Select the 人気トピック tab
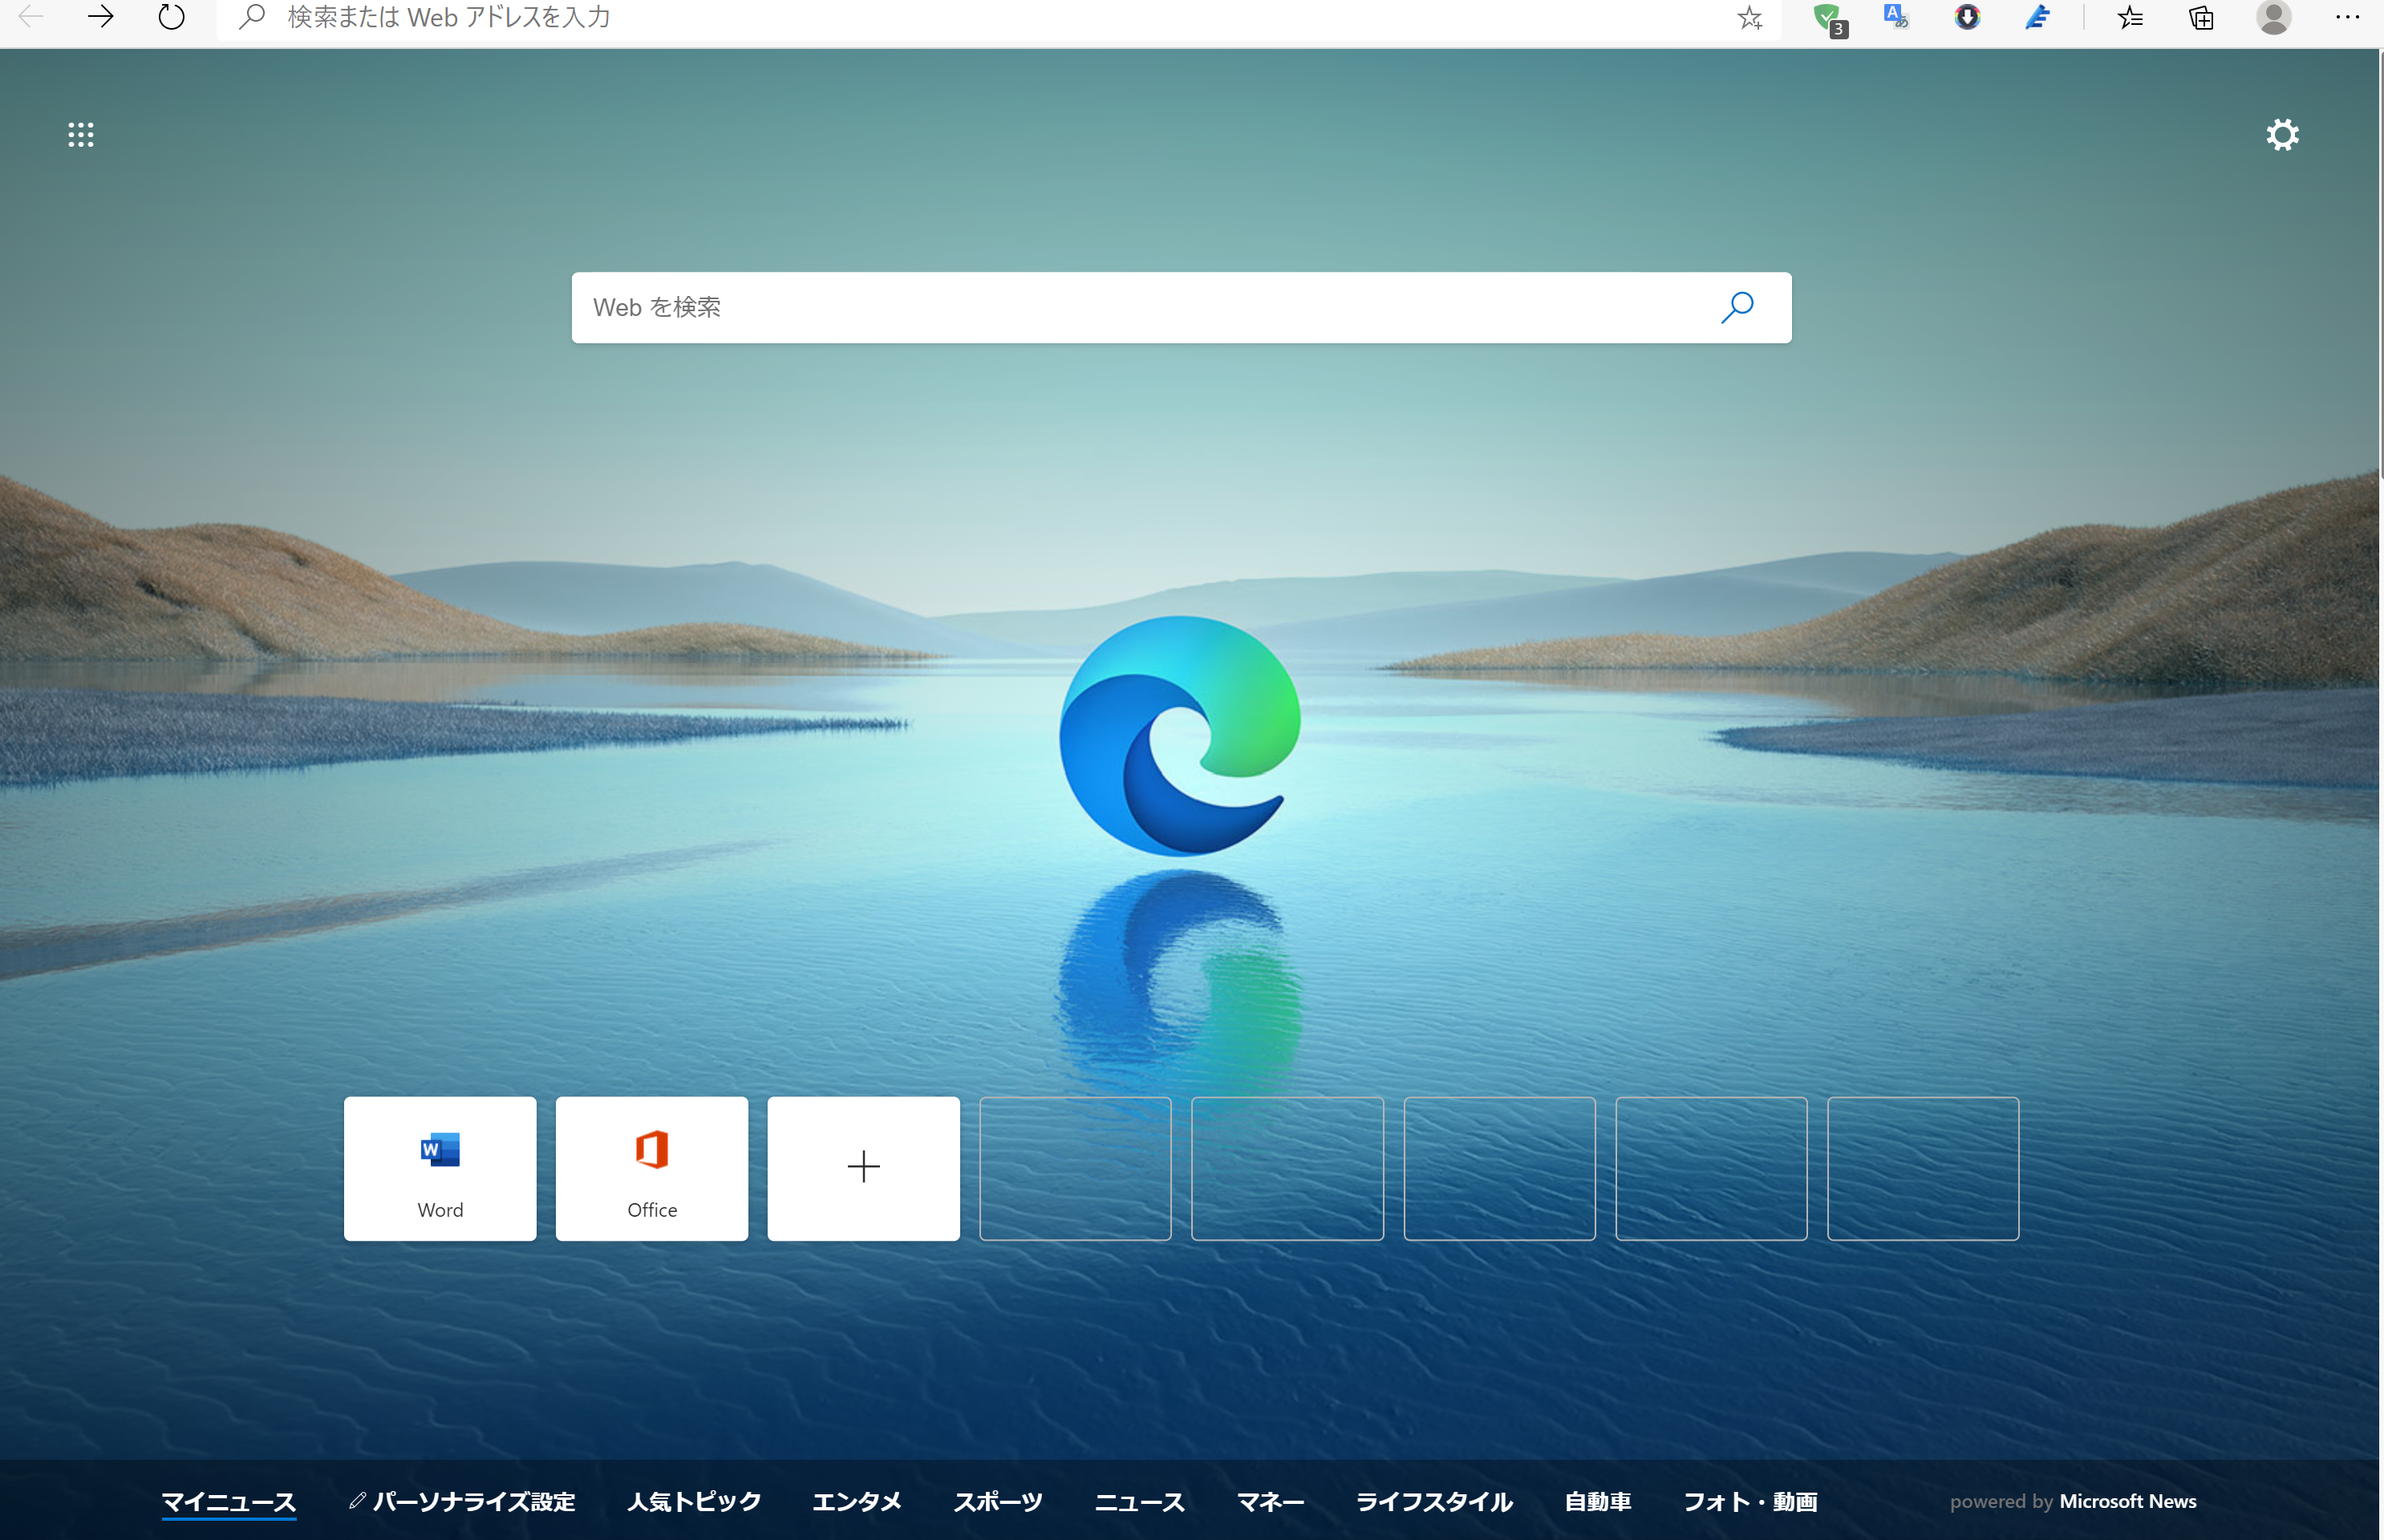The width and height of the screenshot is (2384, 1540). coord(694,1501)
